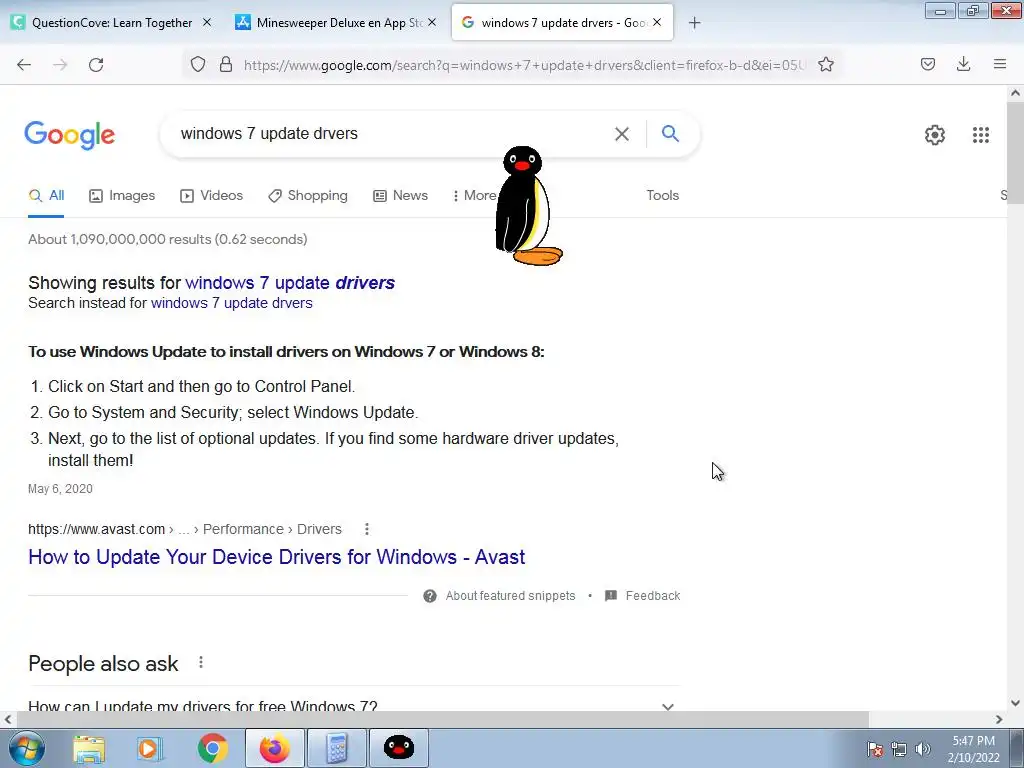Click the Firefox URL address bar
The width and height of the screenshot is (1024, 768).
pos(522,65)
